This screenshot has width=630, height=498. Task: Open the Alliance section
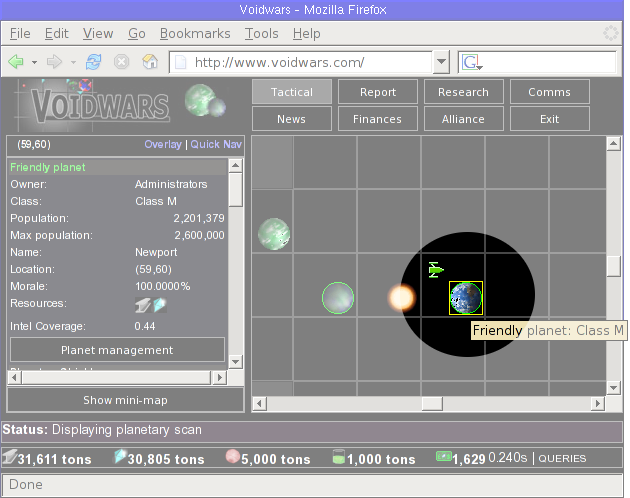463,119
